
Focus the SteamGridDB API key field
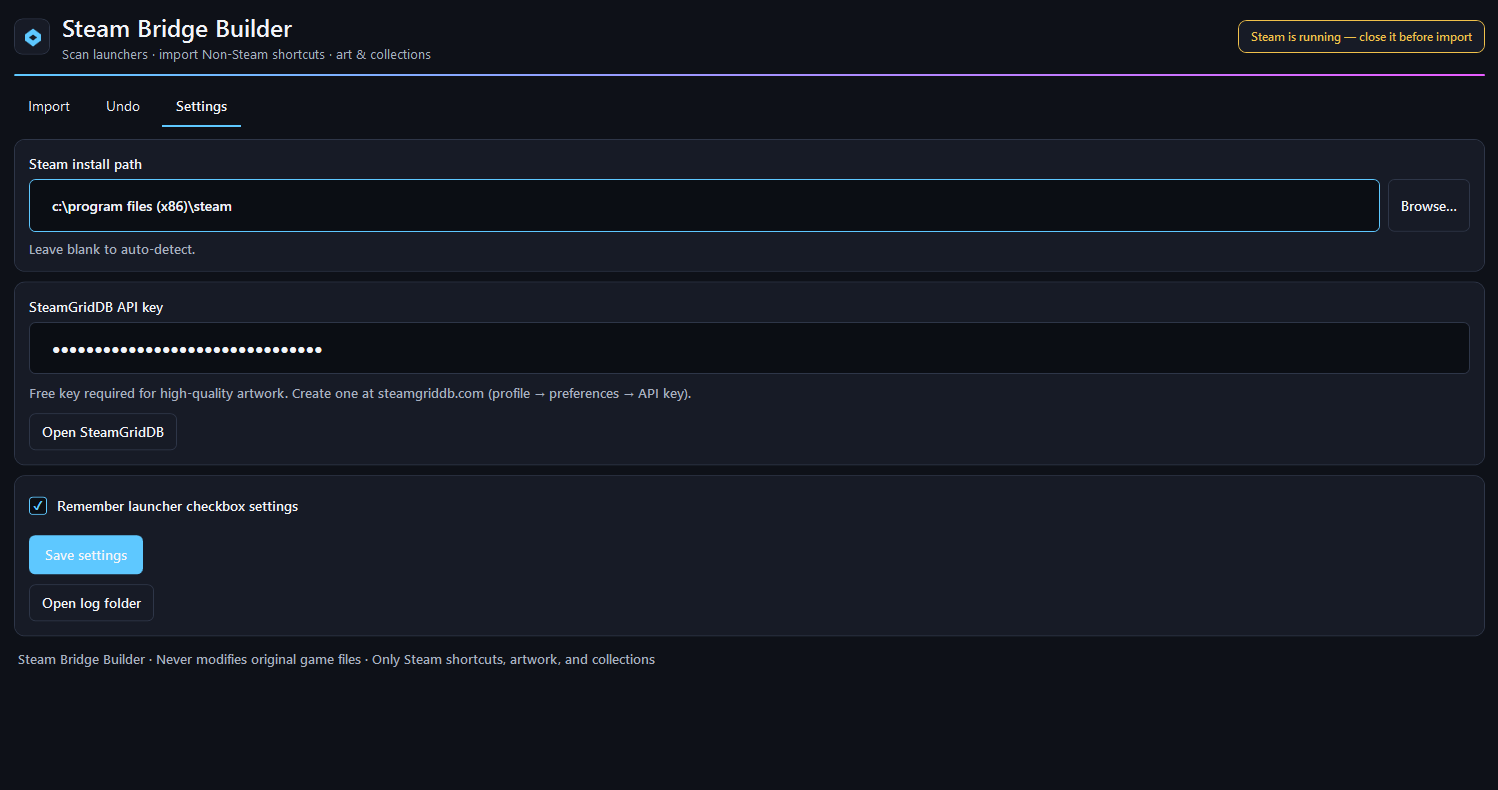point(749,349)
